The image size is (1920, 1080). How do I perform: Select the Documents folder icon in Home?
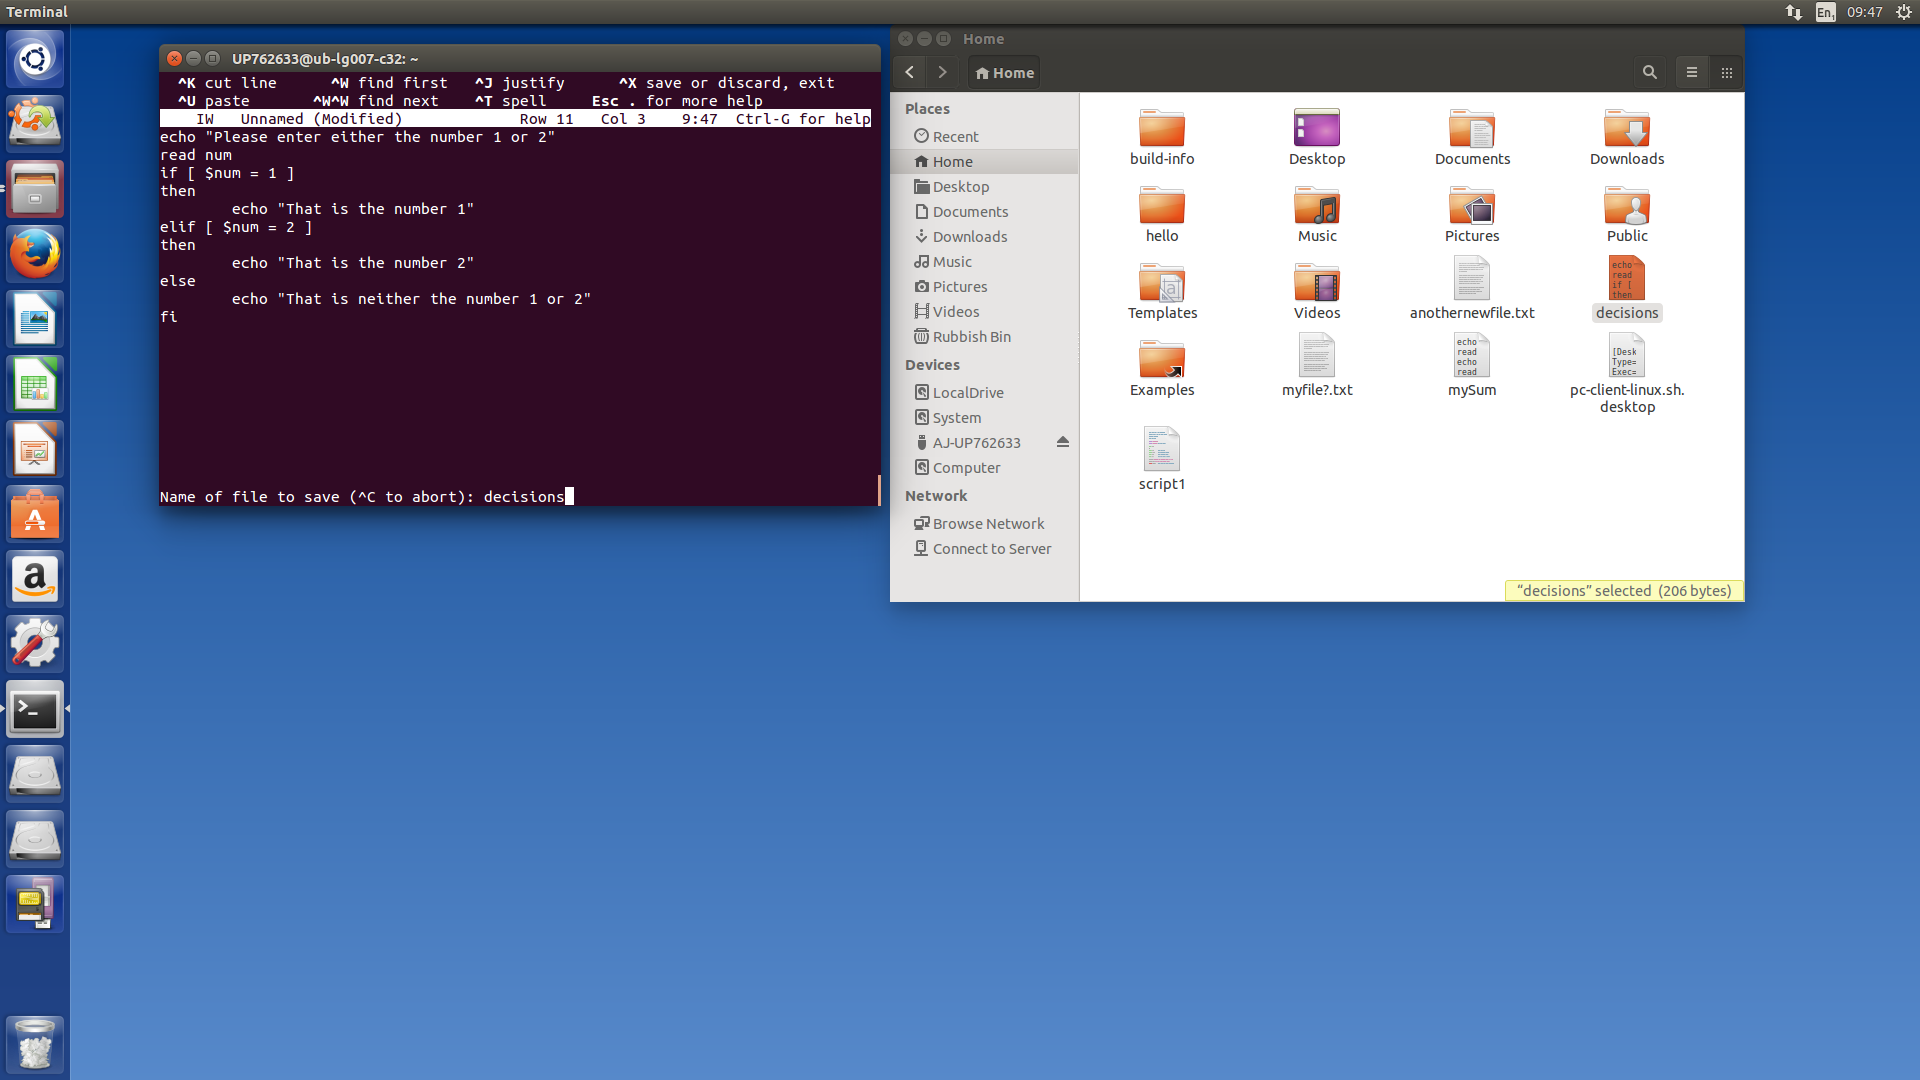[x=1472, y=137]
